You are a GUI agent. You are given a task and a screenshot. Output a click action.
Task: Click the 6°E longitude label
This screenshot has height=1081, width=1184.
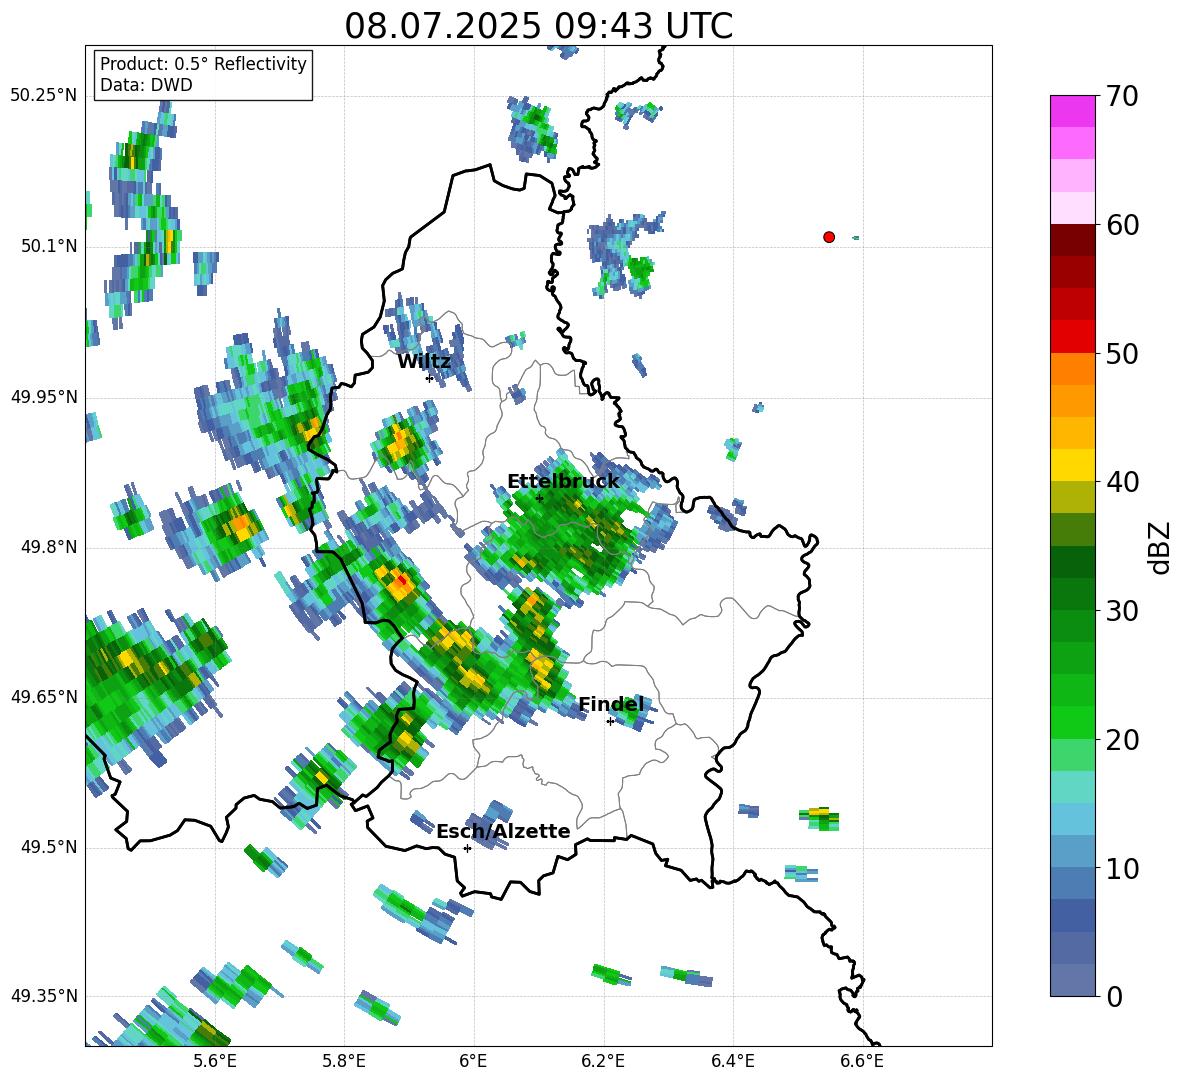tap(473, 1061)
